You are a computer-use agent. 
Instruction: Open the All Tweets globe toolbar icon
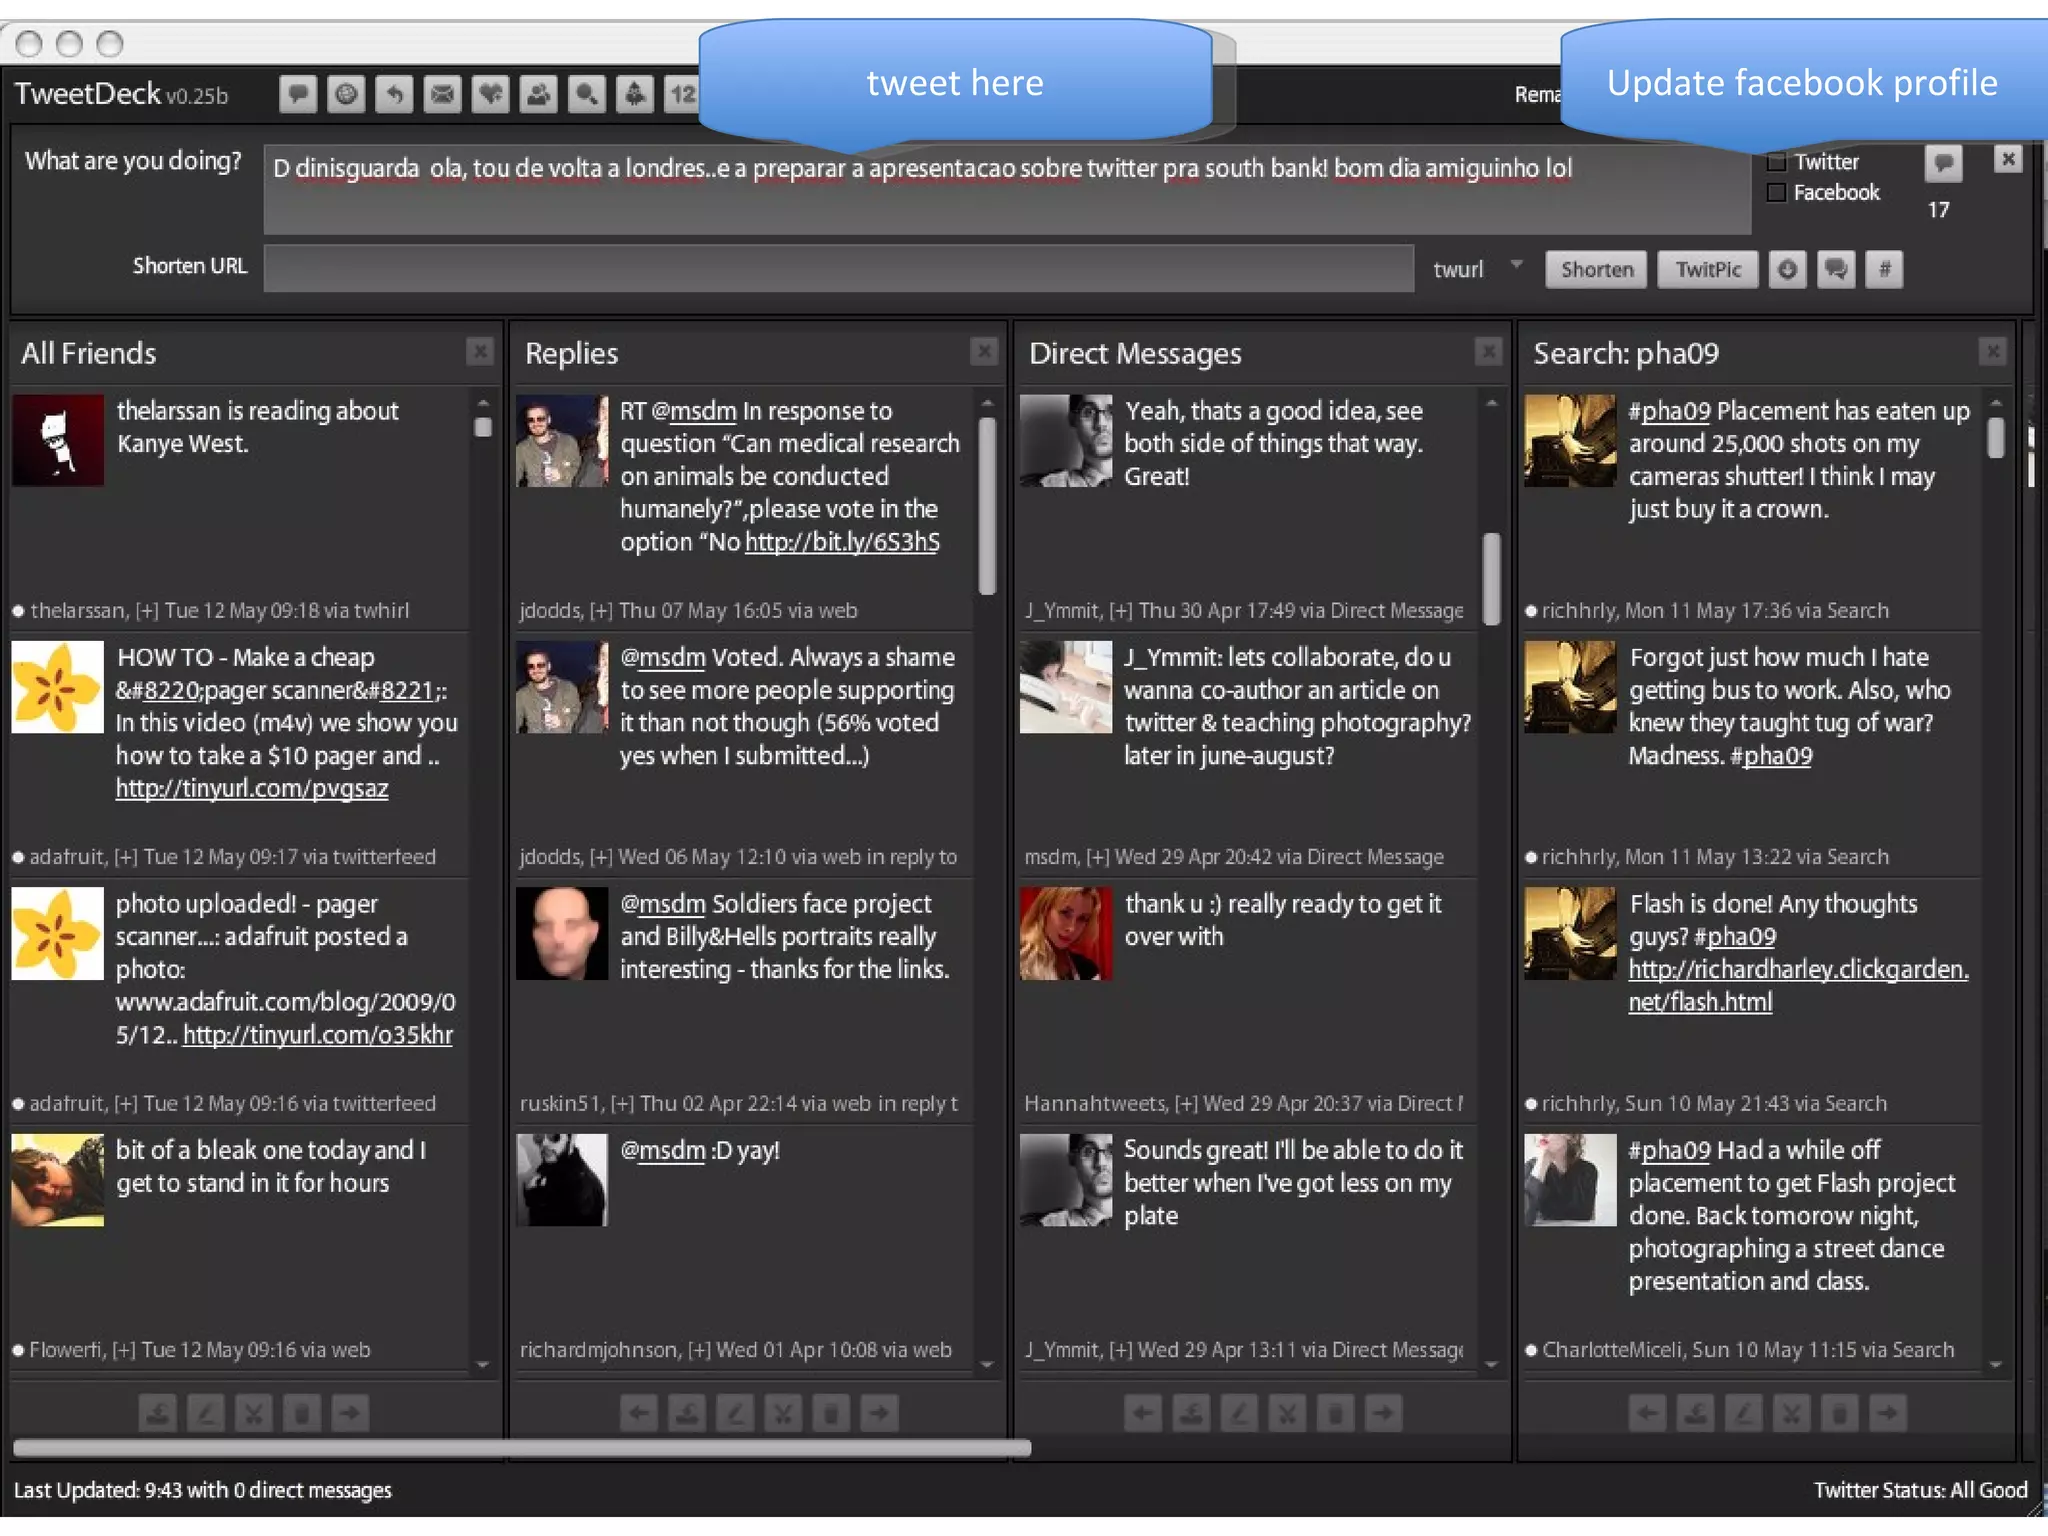346,95
